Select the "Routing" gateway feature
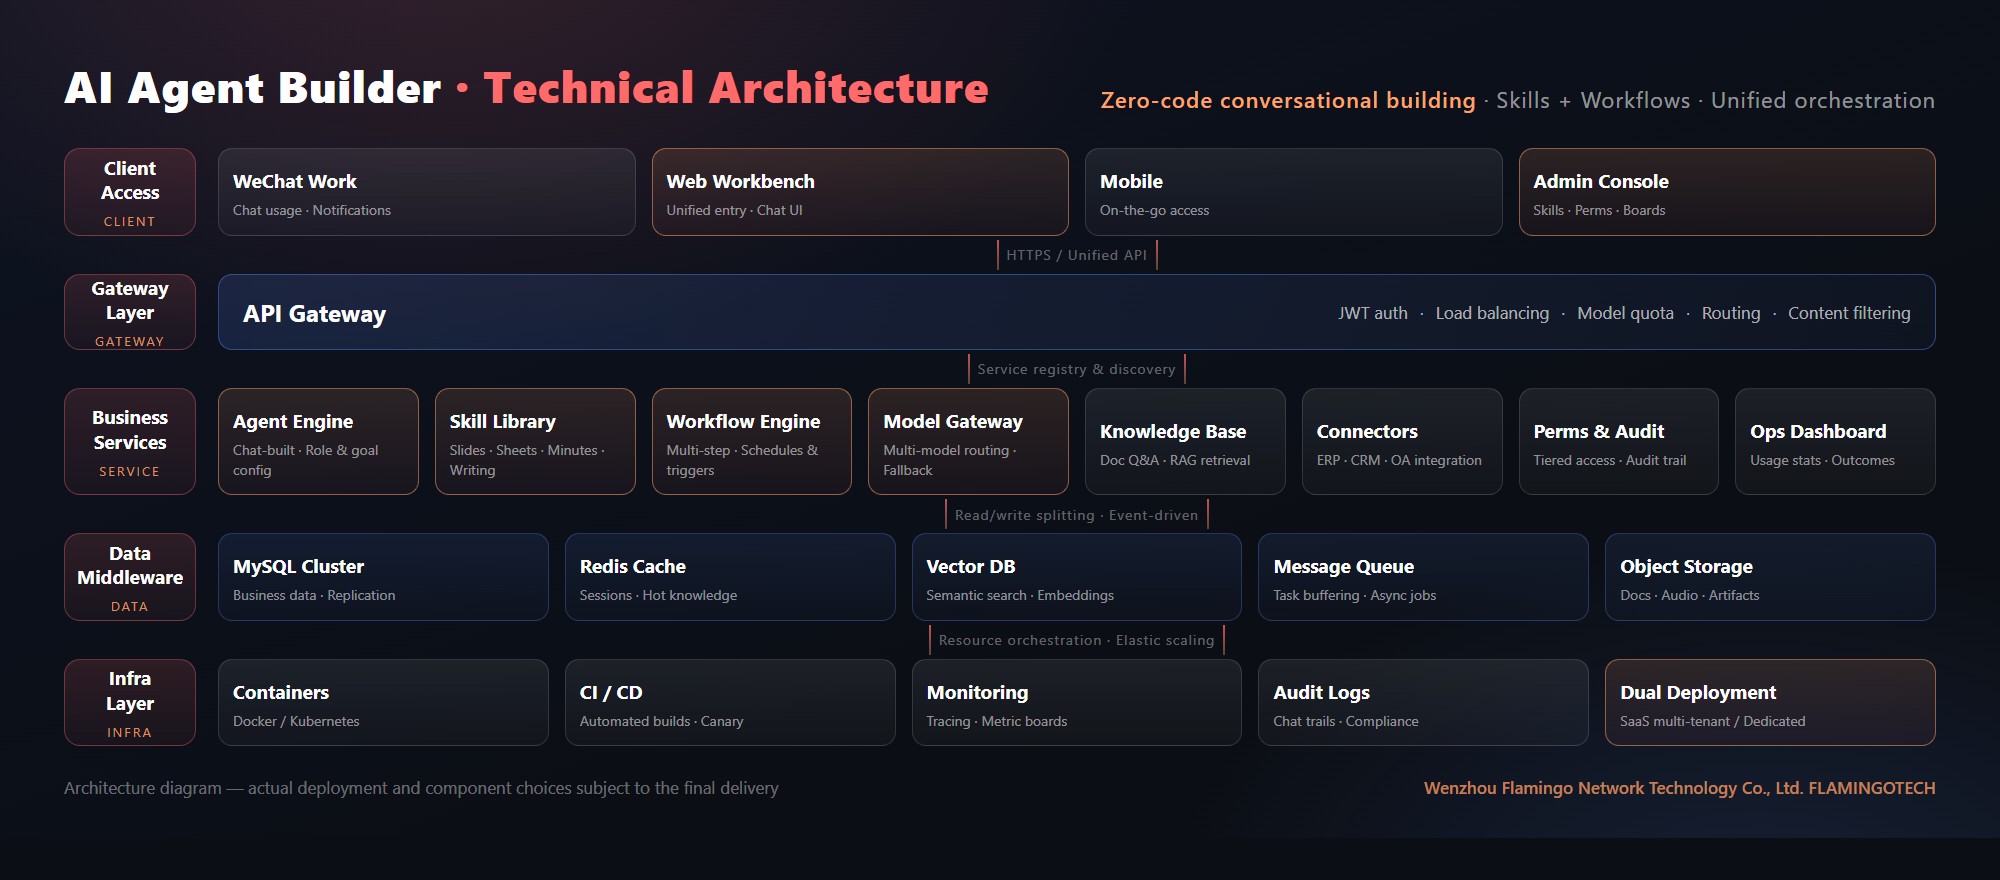The width and height of the screenshot is (2000, 880). pos(1731,313)
